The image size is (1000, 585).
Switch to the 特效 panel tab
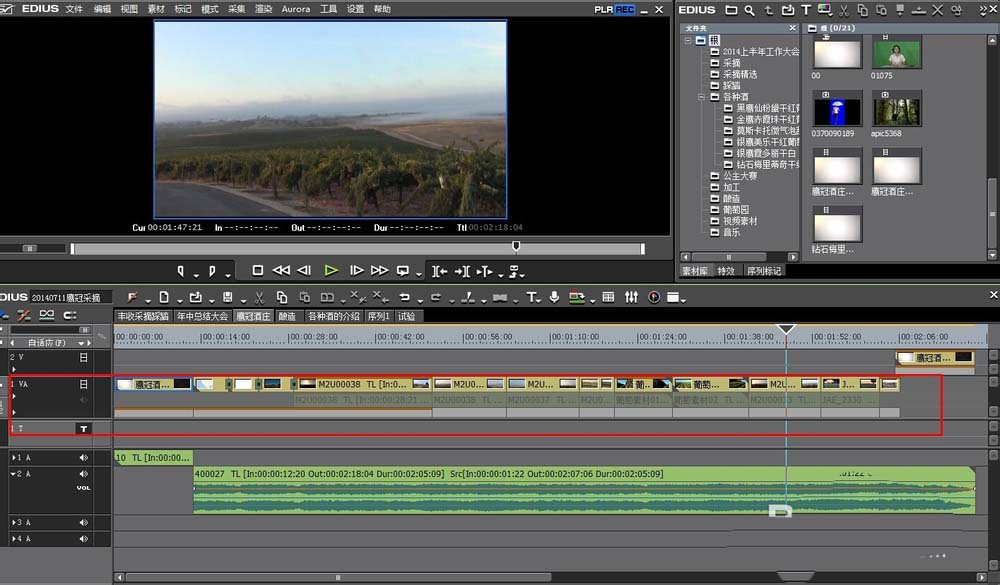coord(726,271)
